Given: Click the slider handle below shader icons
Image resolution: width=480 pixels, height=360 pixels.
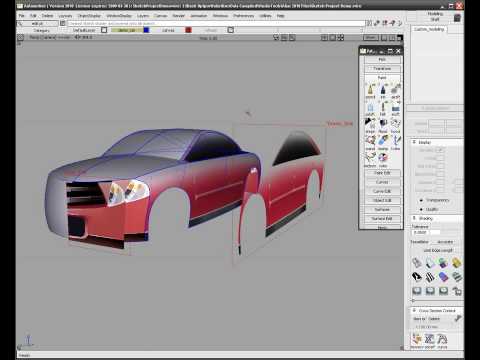Looking at the screenshot, I should (x=413, y=301).
